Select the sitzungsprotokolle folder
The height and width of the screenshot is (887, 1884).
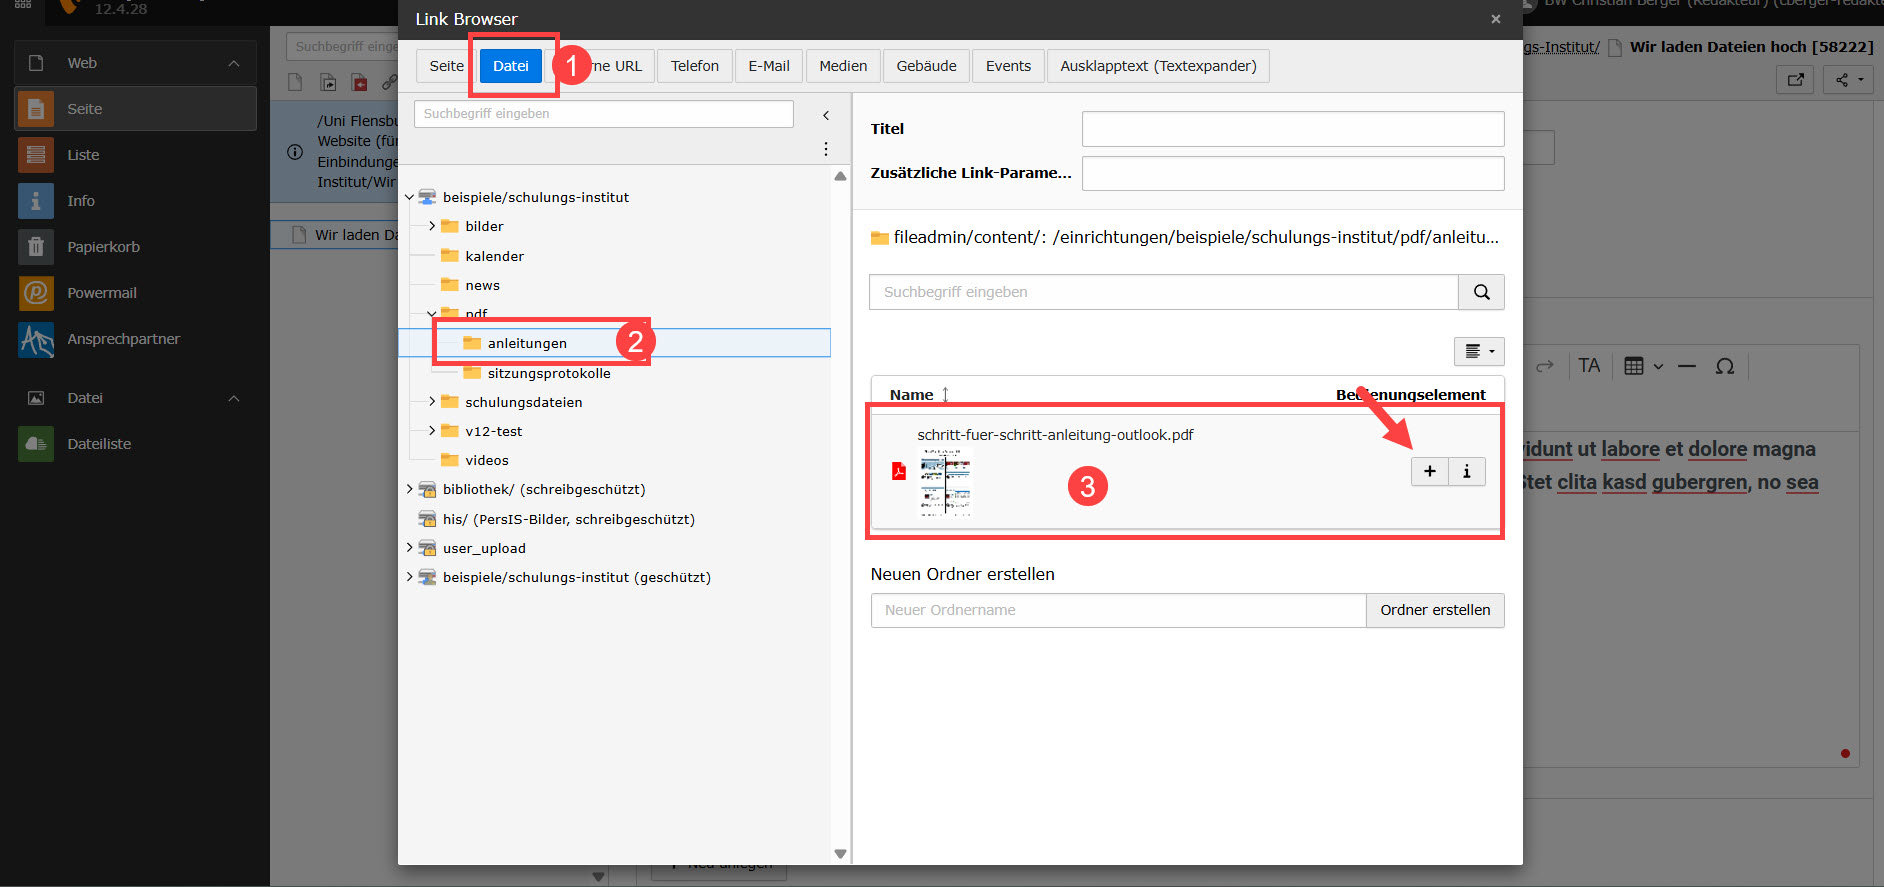click(x=548, y=373)
